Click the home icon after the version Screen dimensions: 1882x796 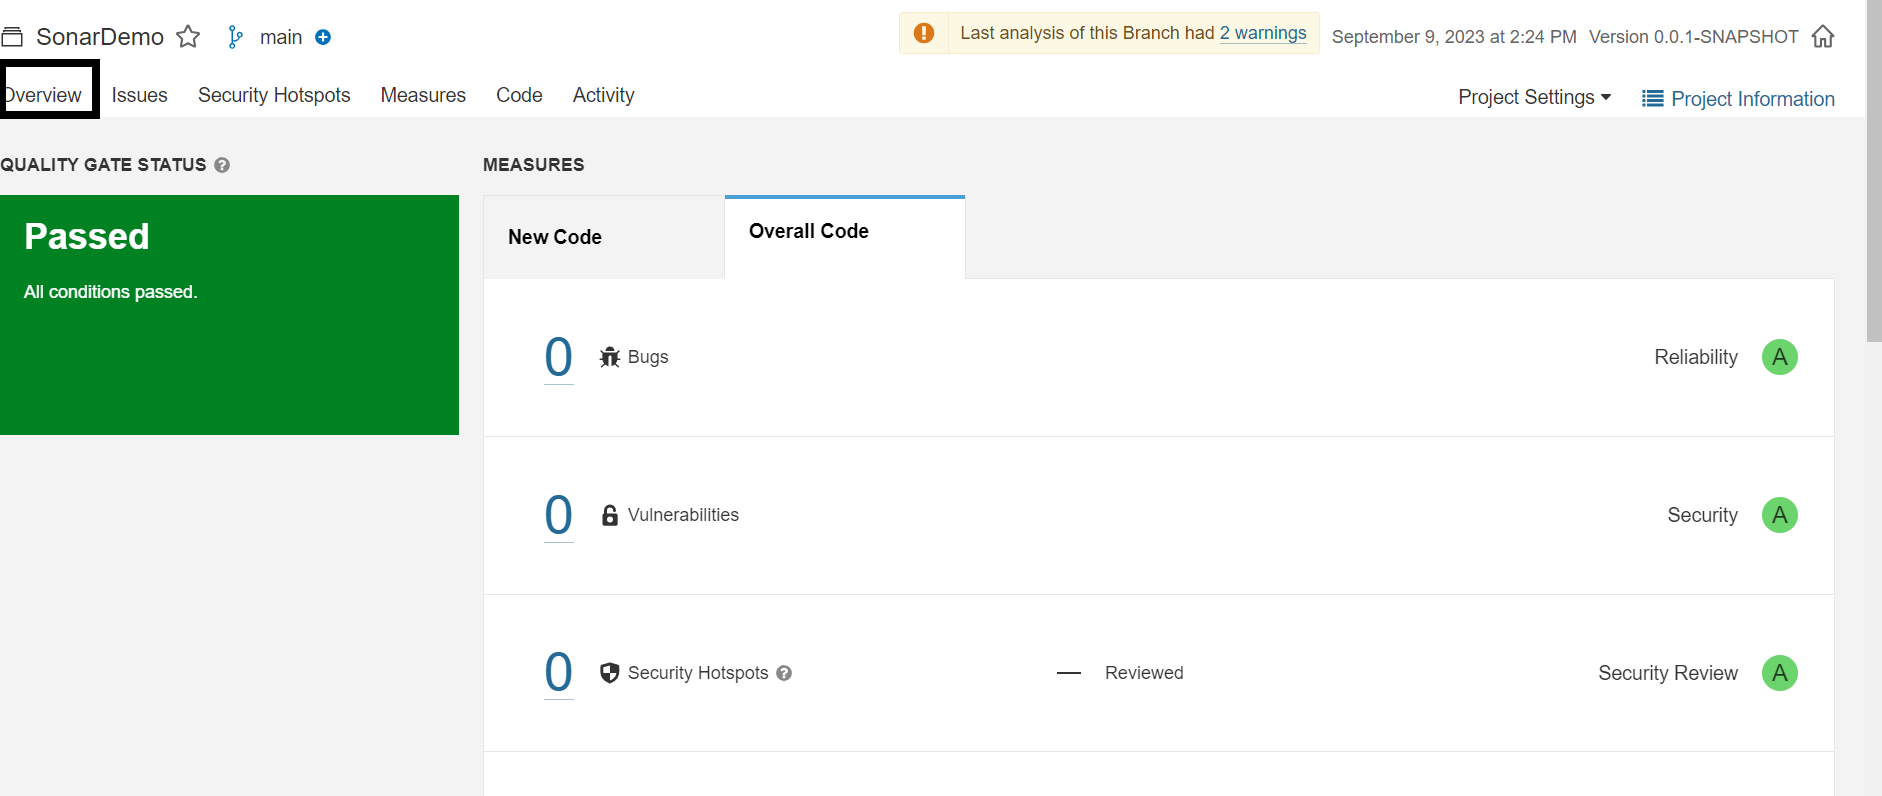click(1823, 37)
